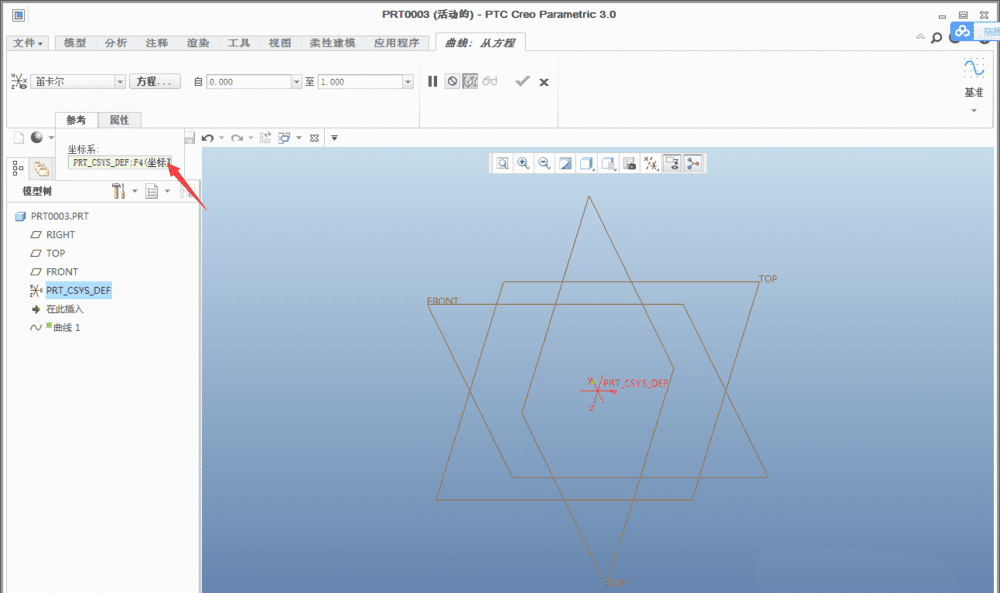The width and height of the screenshot is (1000, 593).
Task: Click the Close window icon in quick toolbar
Action: tap(314, 138)
